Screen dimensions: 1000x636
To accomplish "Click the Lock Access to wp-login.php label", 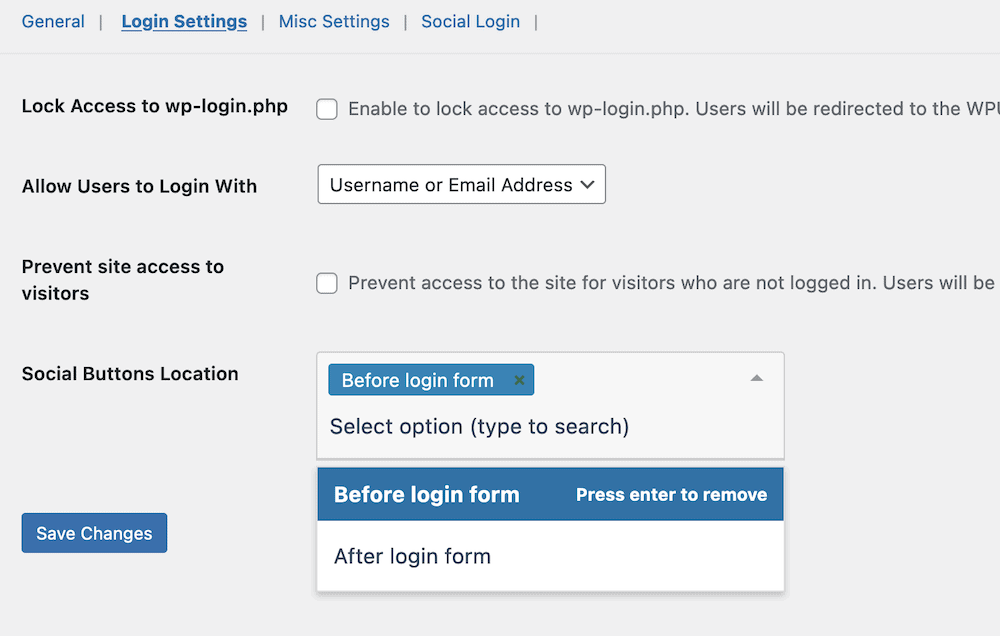I will pyautogui.click(x=155, y=107).
